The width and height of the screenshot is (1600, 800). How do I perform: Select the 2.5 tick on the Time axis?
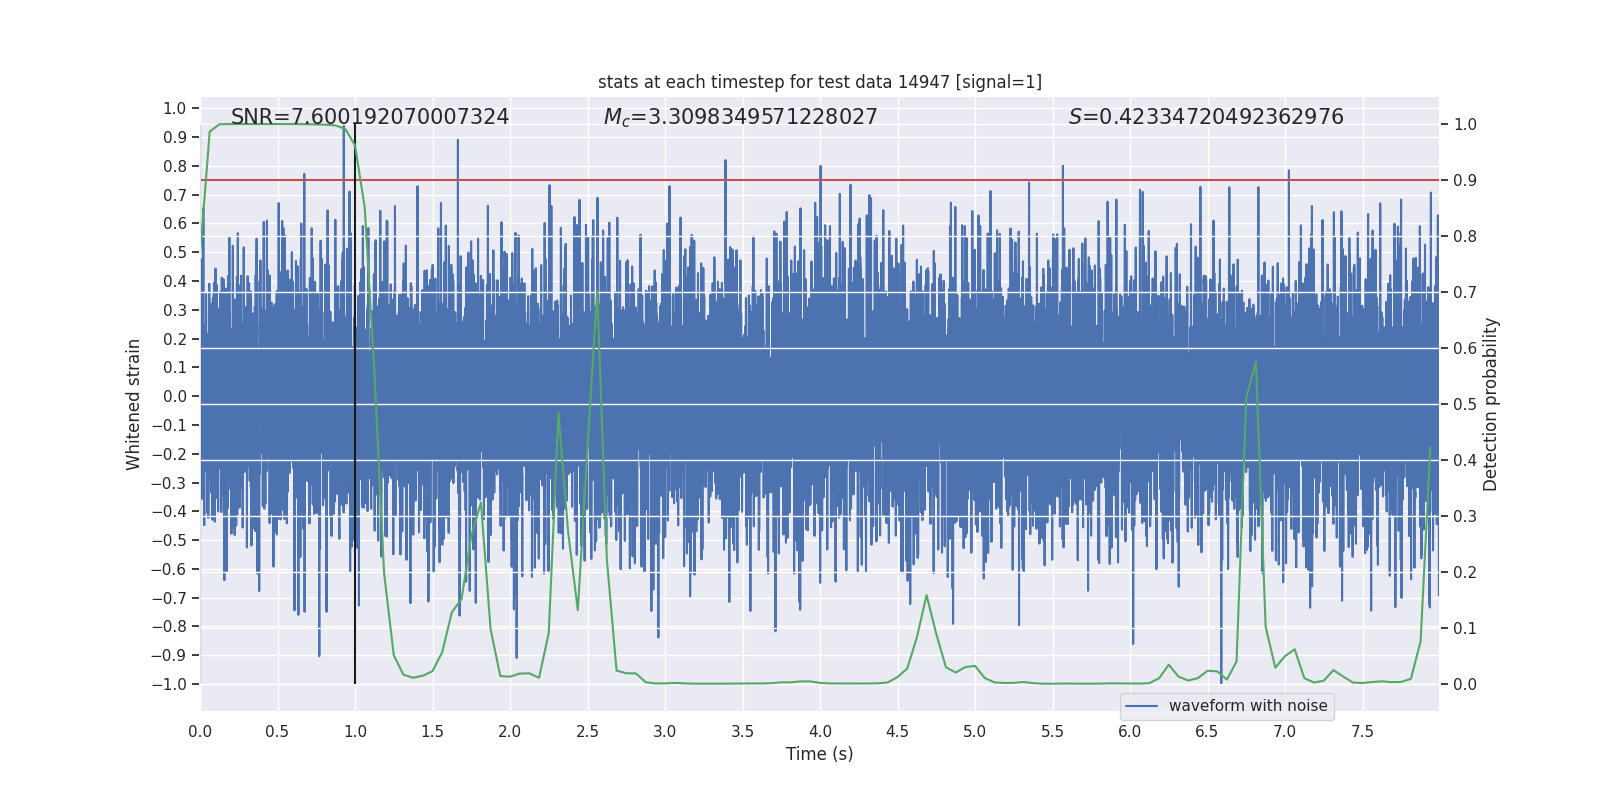click(x=587, y=732)
